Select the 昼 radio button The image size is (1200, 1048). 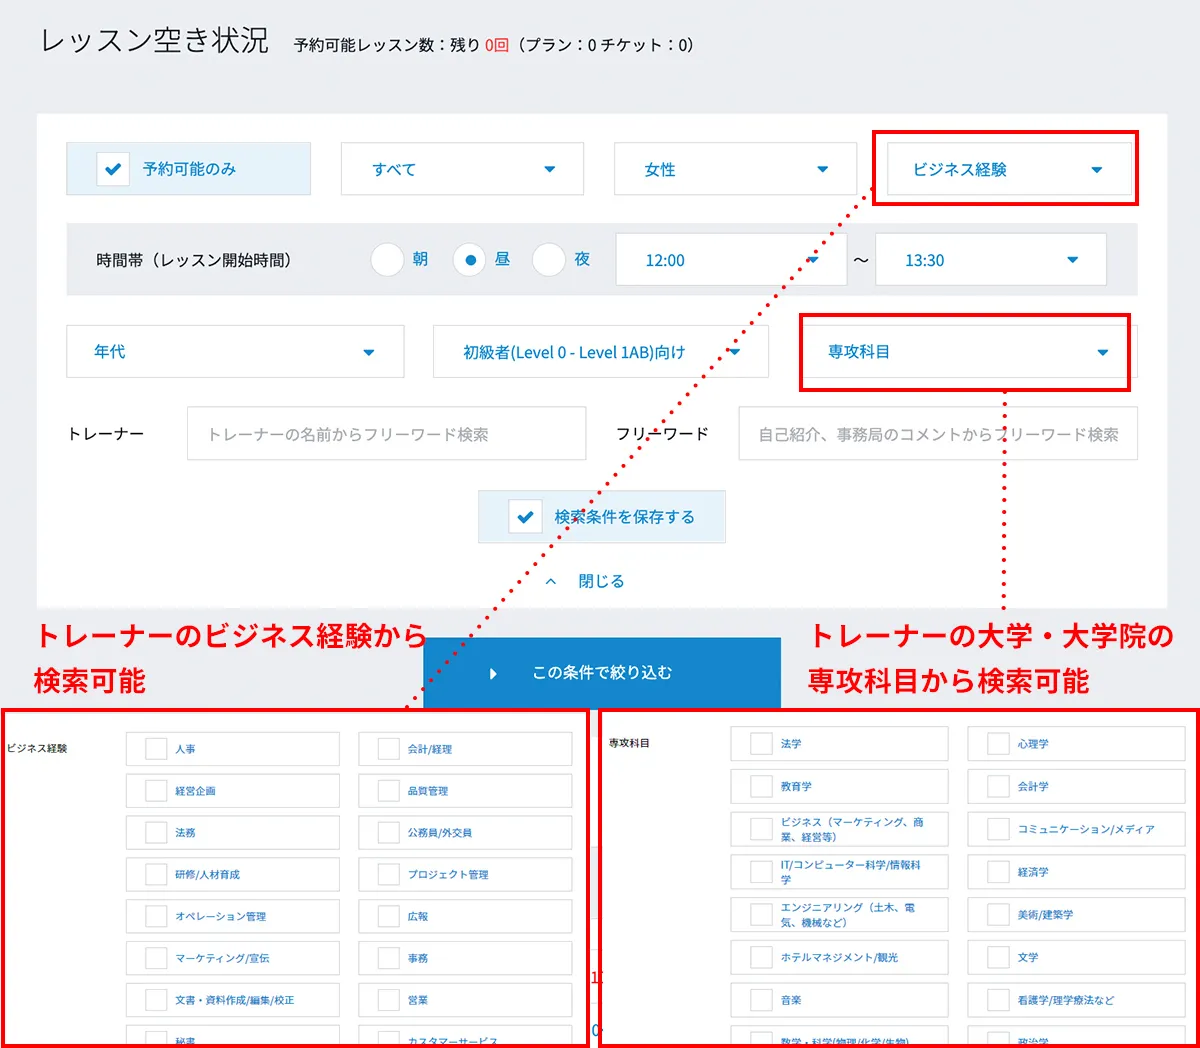469,260
